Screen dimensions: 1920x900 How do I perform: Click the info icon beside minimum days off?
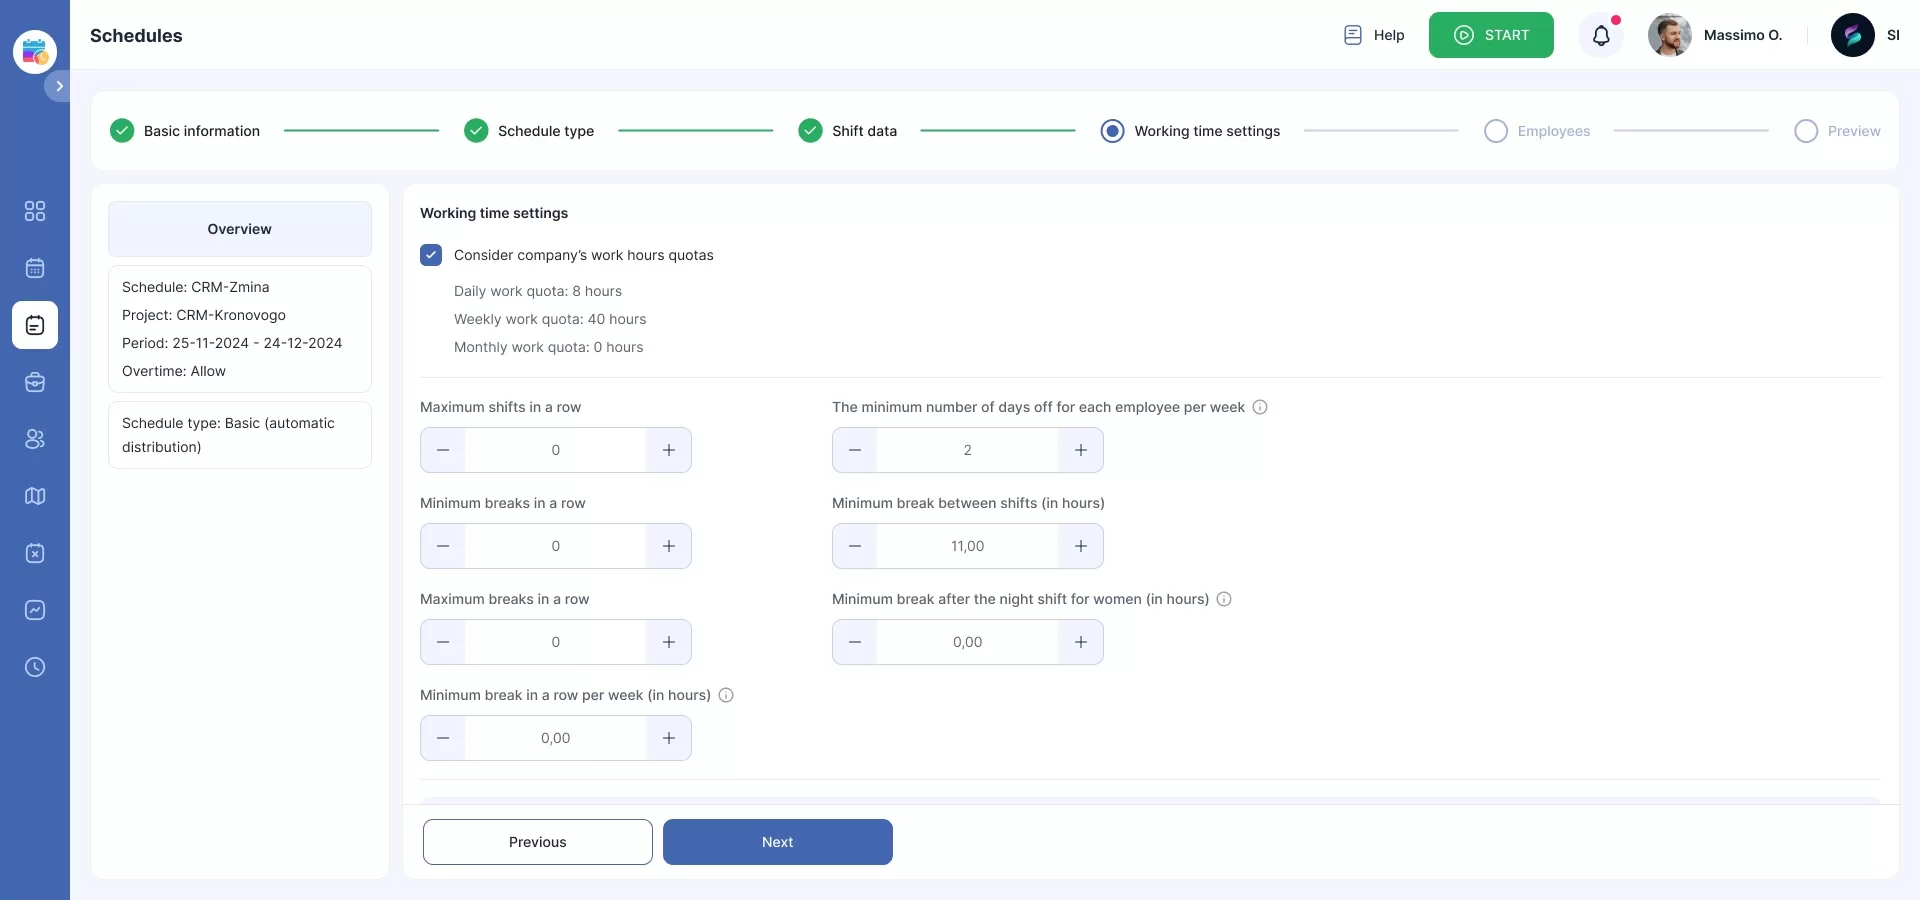pos(1260,407)
